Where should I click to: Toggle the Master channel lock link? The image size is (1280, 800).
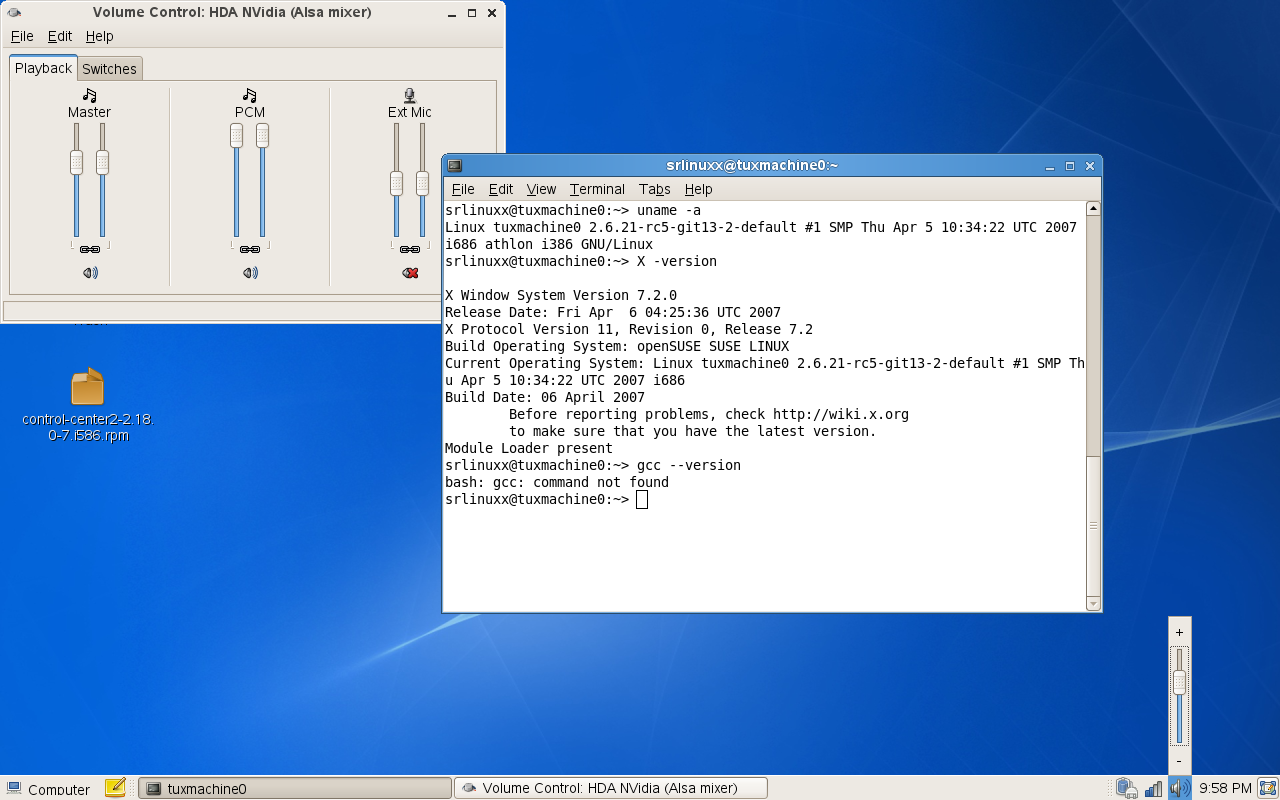coord(90,249)
